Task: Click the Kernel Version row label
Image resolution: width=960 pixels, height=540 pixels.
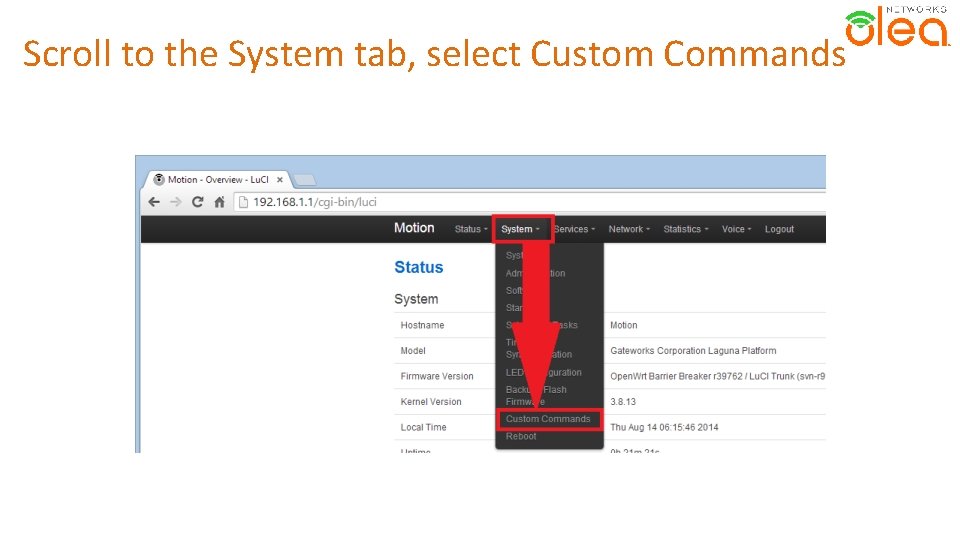Action: tap(431, 402)
